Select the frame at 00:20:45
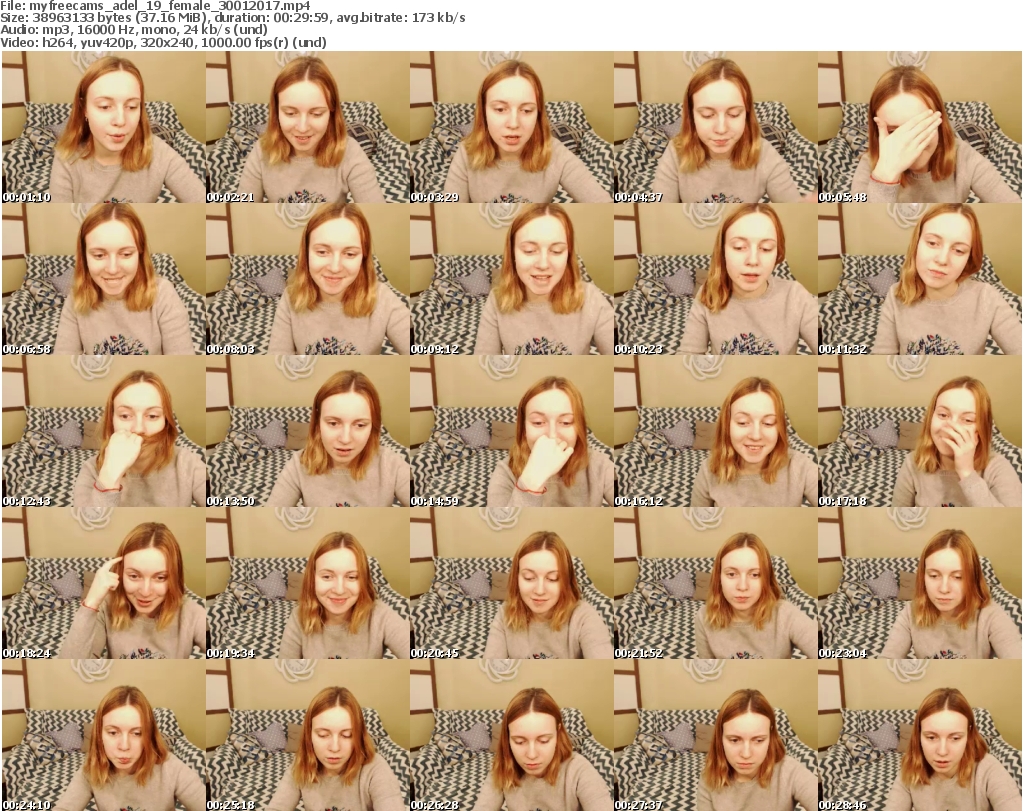The height and width of the screenshot is (811, 1024). pos(511,584)
